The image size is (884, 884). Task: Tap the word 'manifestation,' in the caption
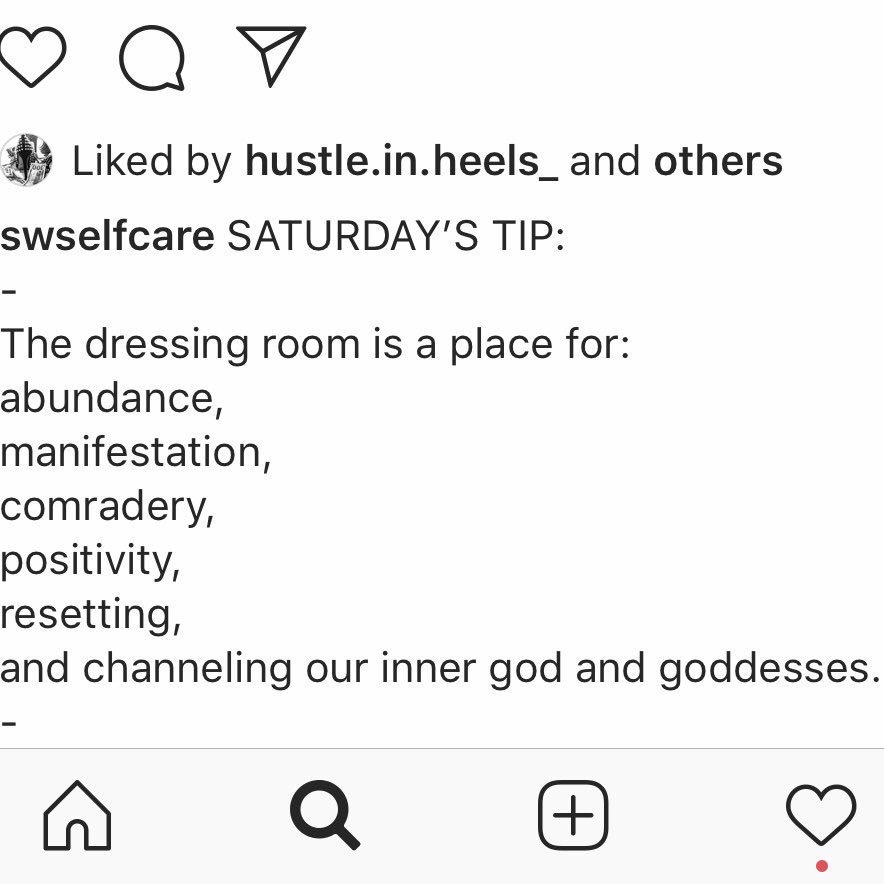click(135, 452)
